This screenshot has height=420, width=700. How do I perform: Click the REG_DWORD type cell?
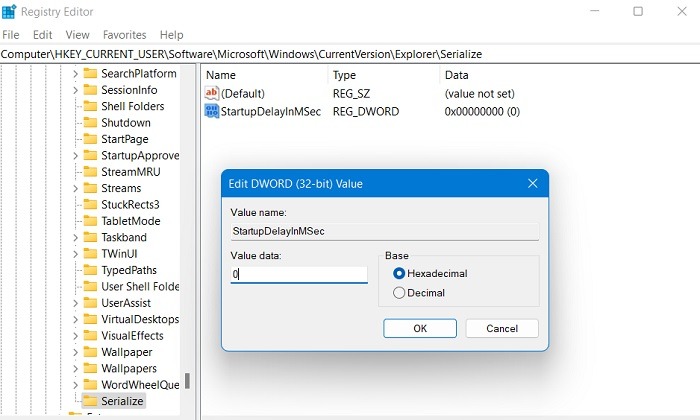pyautogui.click(x=366, y=112)
